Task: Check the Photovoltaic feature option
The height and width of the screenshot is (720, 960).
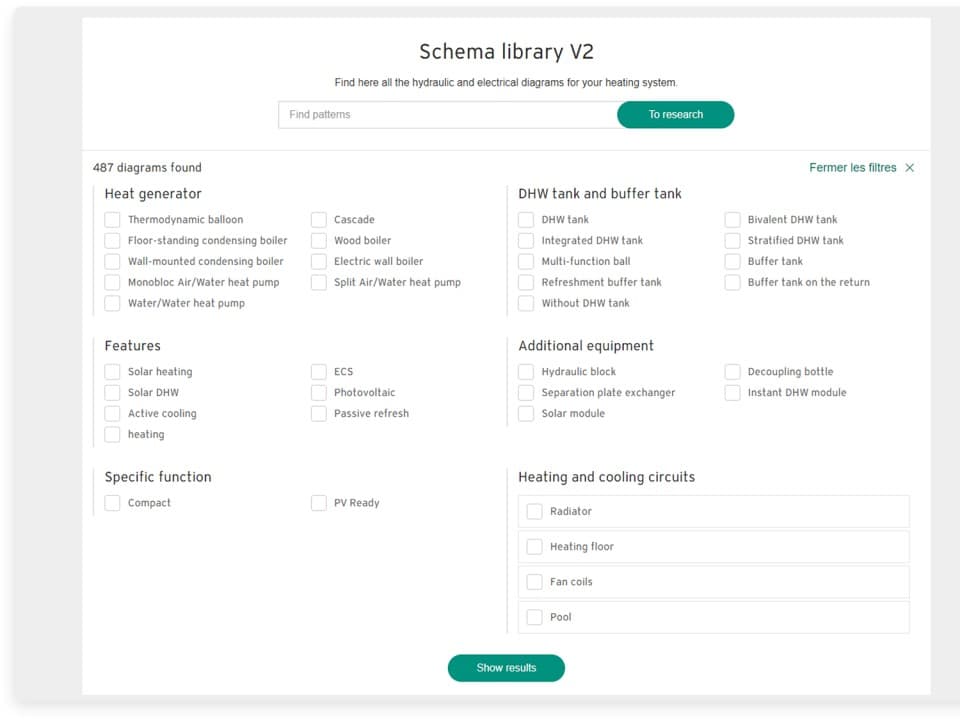Action: 318,392
